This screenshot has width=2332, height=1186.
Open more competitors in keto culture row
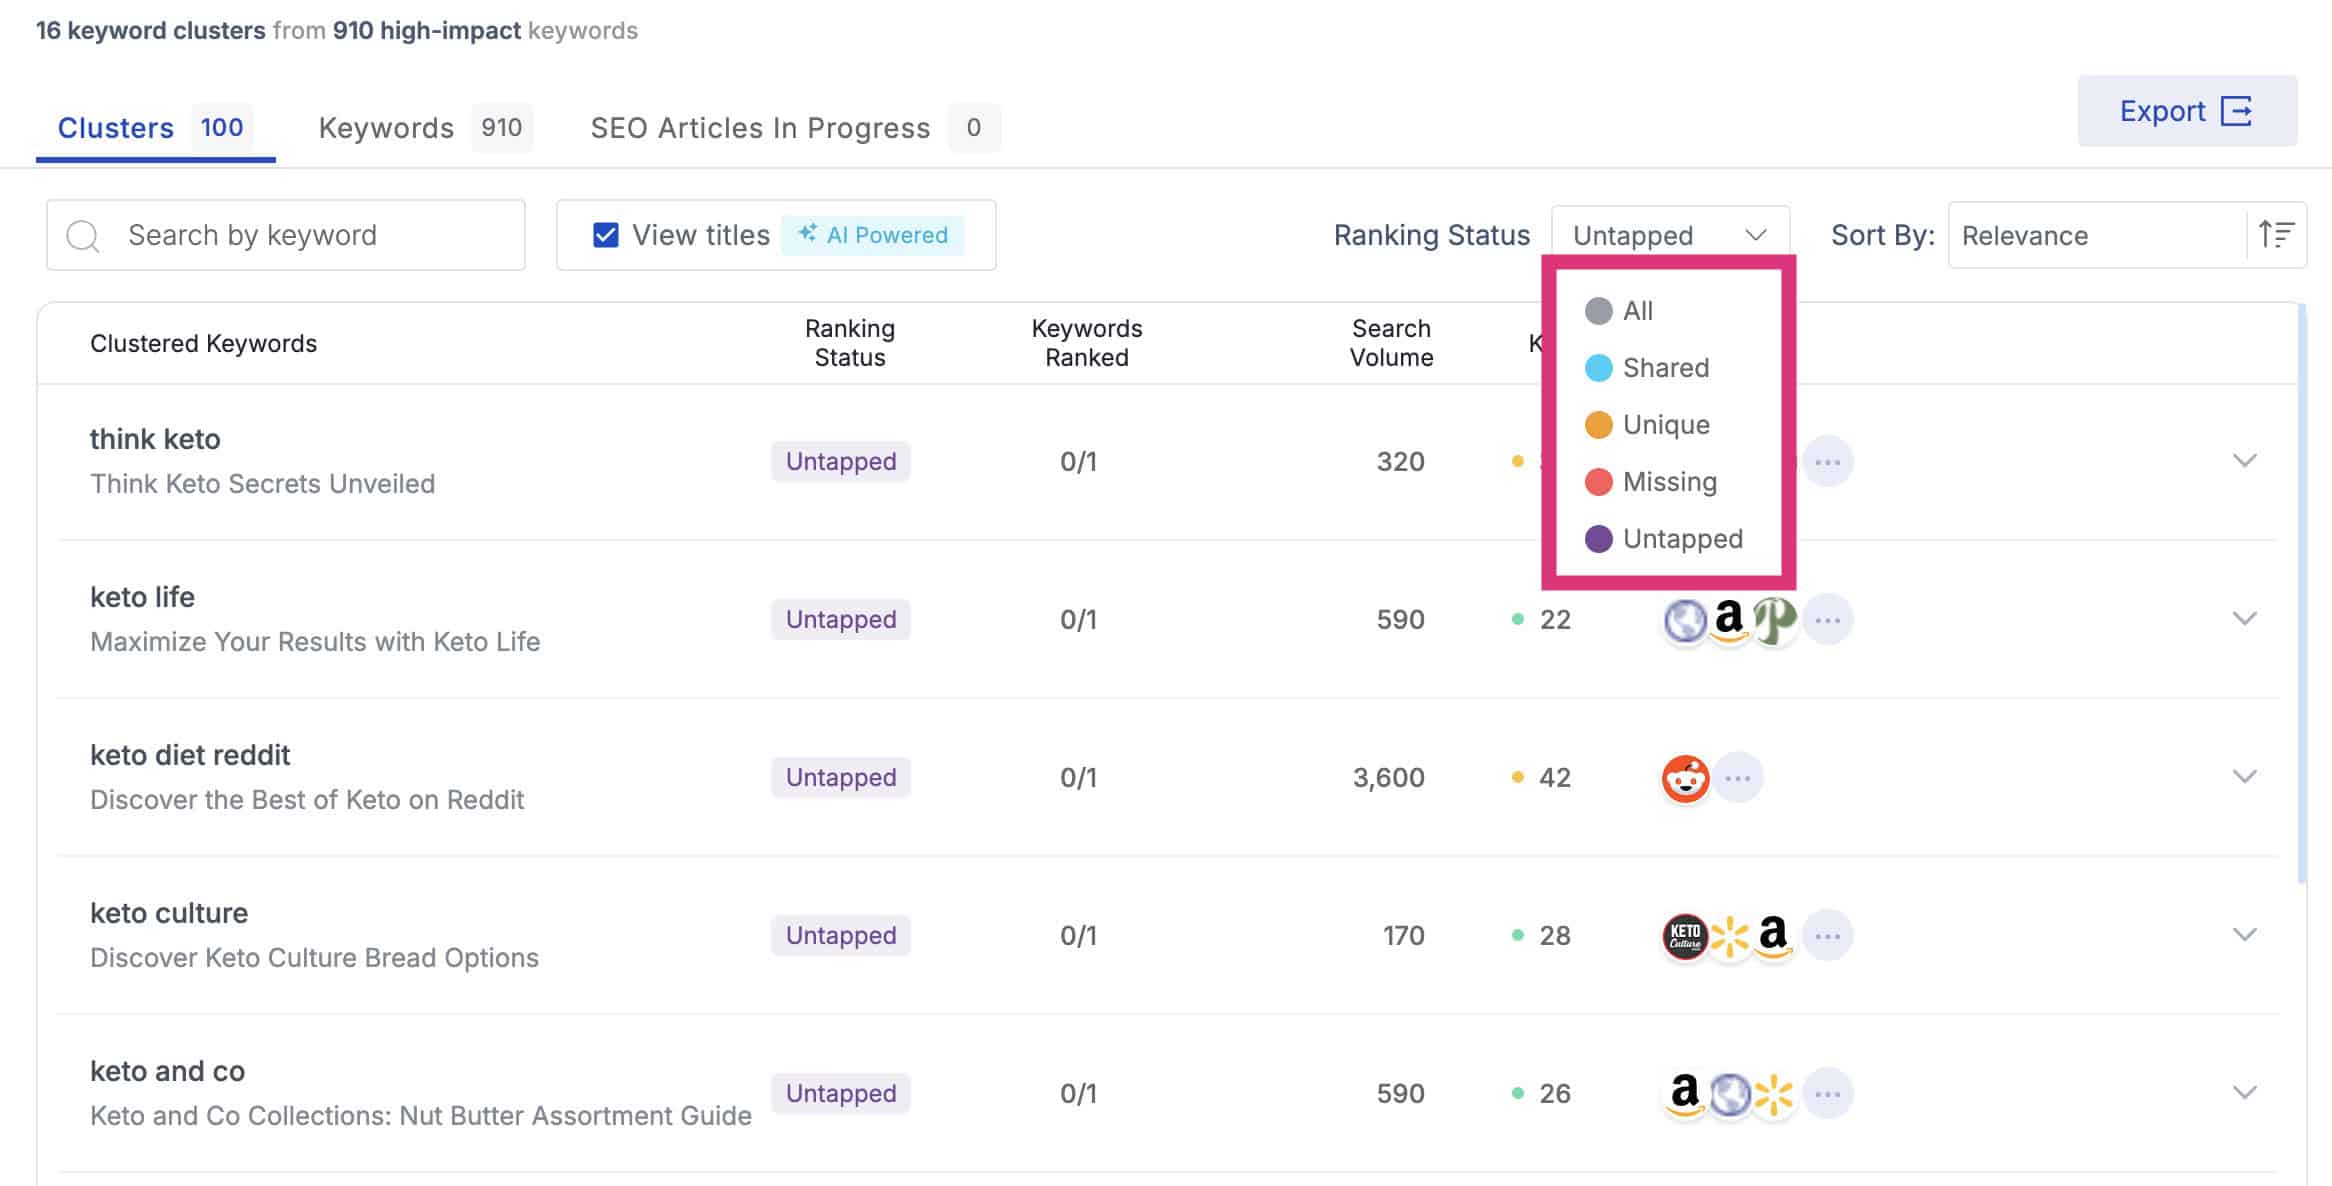[1828, 936]
